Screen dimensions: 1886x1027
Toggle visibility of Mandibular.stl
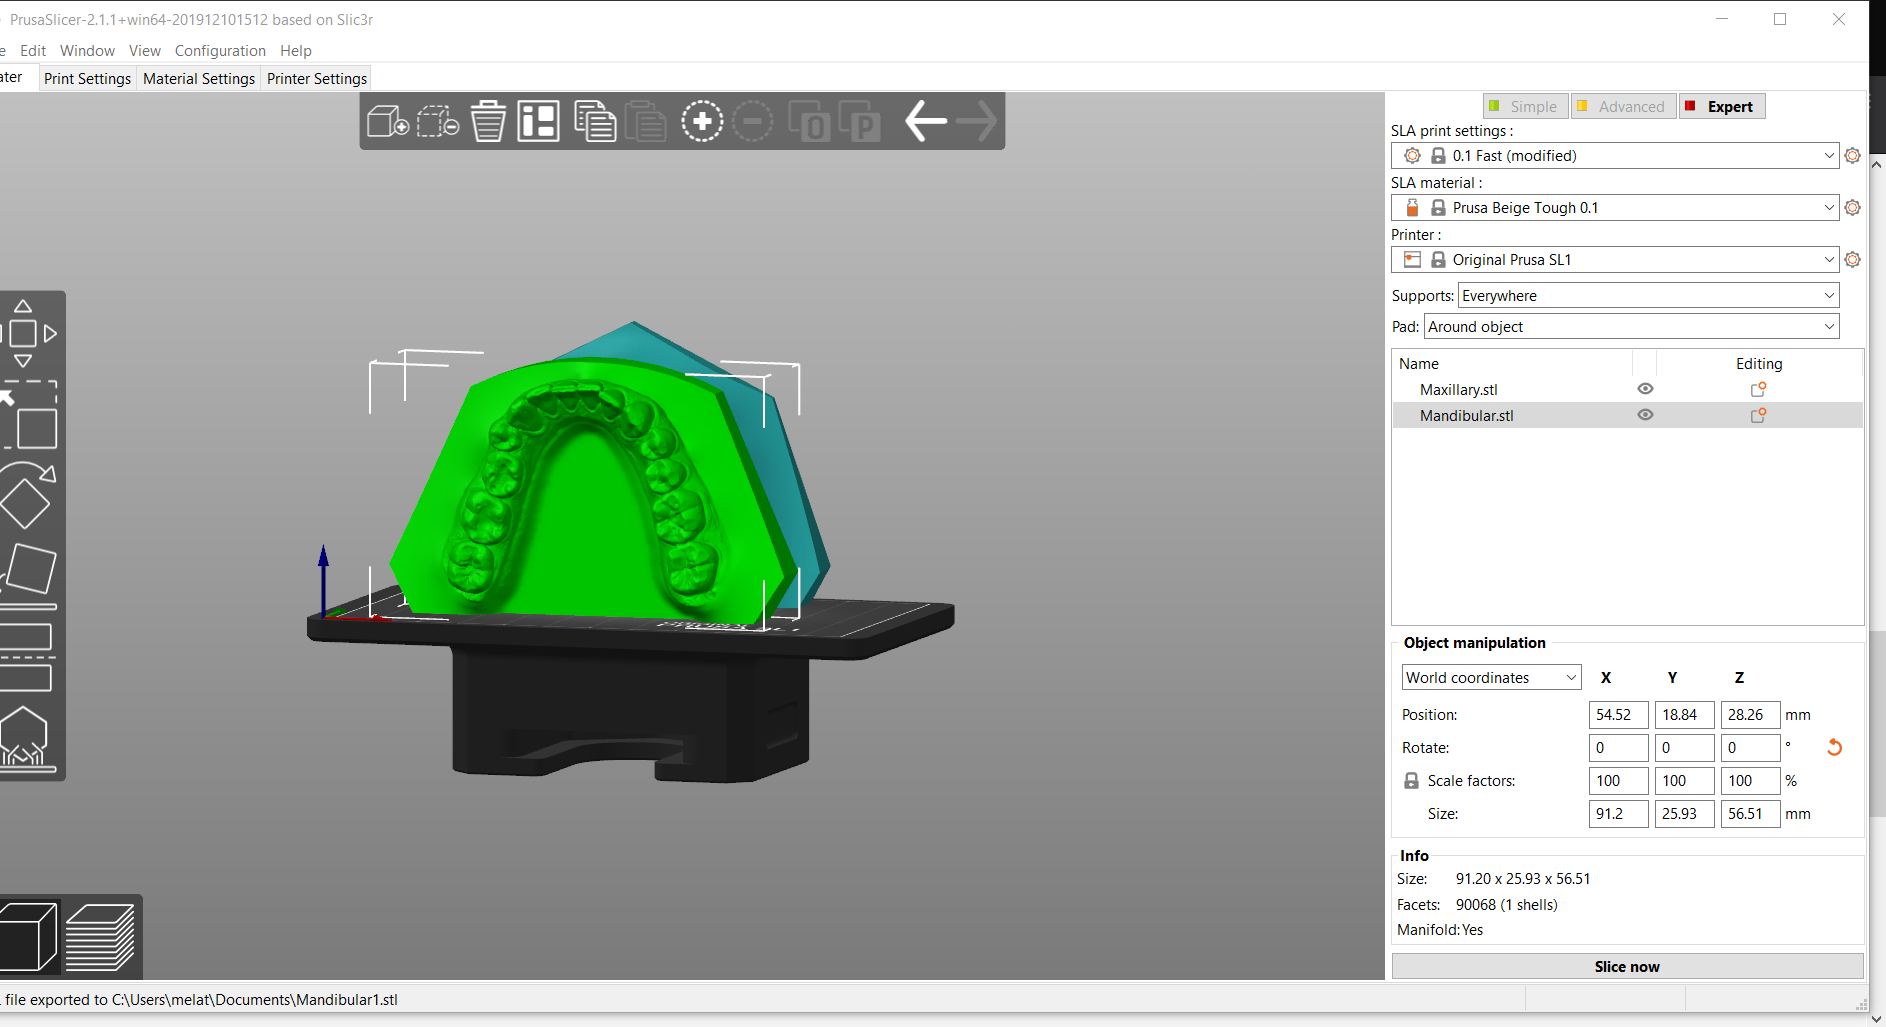tap(1645, 415)
